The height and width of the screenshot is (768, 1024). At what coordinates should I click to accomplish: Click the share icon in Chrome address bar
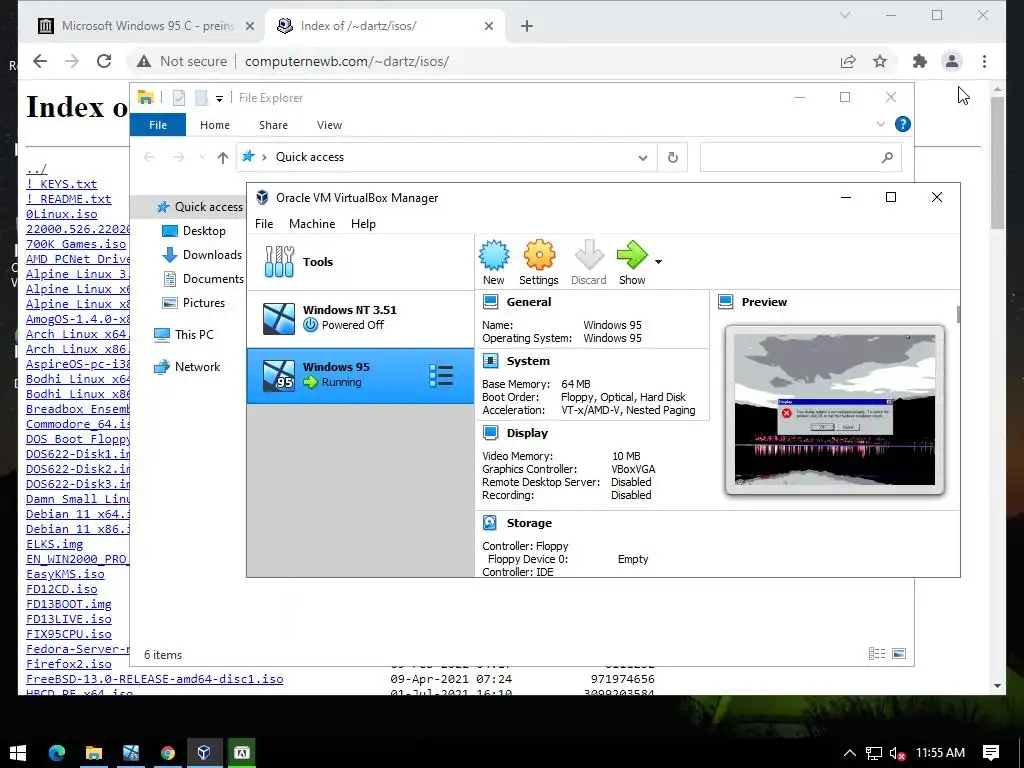(x=848, y=61)
